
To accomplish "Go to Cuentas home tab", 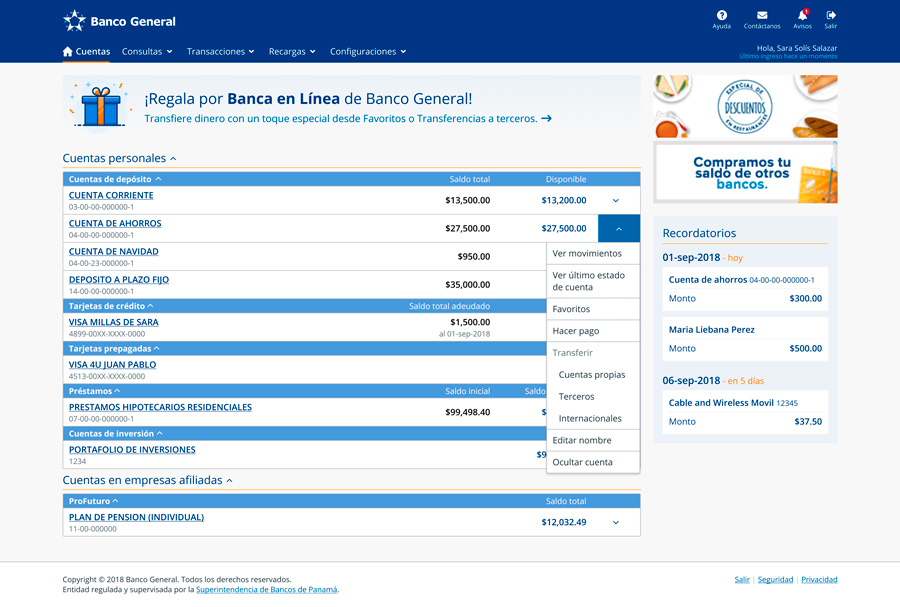I will [86, 52].
